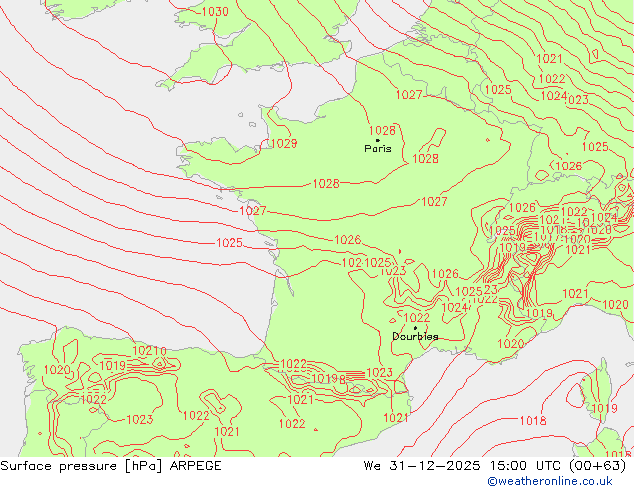Click the Paris city name label
This screenshot has width=634, height=490.
point(378,149)
